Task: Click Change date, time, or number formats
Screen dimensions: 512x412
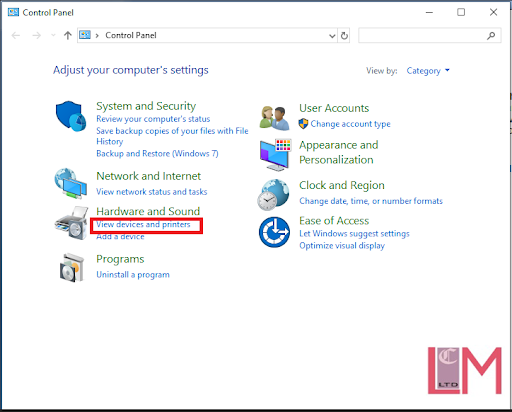Action: pyautogui.click(x=371, y=201)
